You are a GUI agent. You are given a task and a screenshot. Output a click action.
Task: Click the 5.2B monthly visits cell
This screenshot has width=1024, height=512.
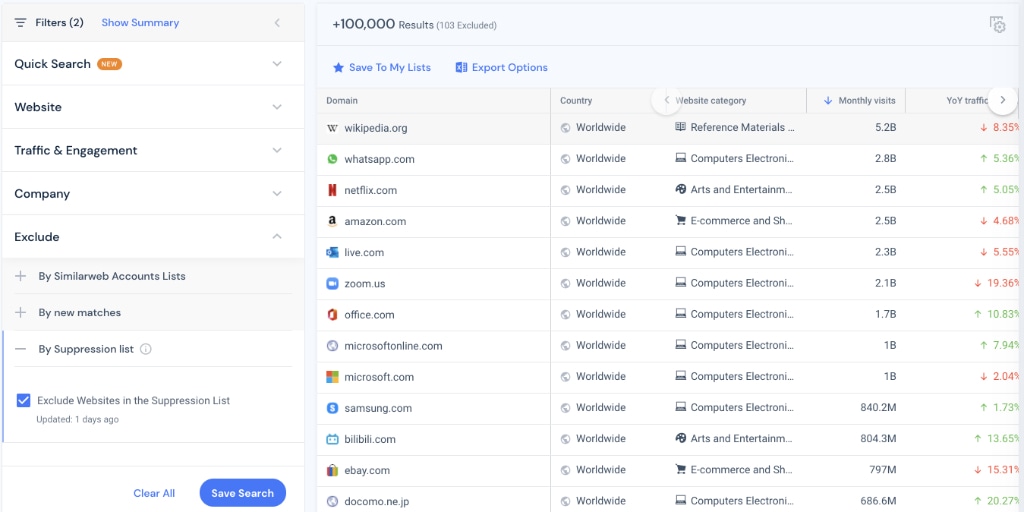(x=886, y=127)
